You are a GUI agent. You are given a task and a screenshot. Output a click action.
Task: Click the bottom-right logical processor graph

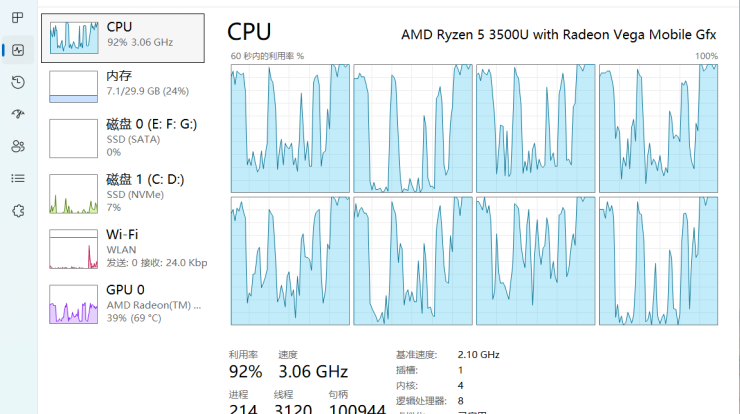(x=658, y=260)
